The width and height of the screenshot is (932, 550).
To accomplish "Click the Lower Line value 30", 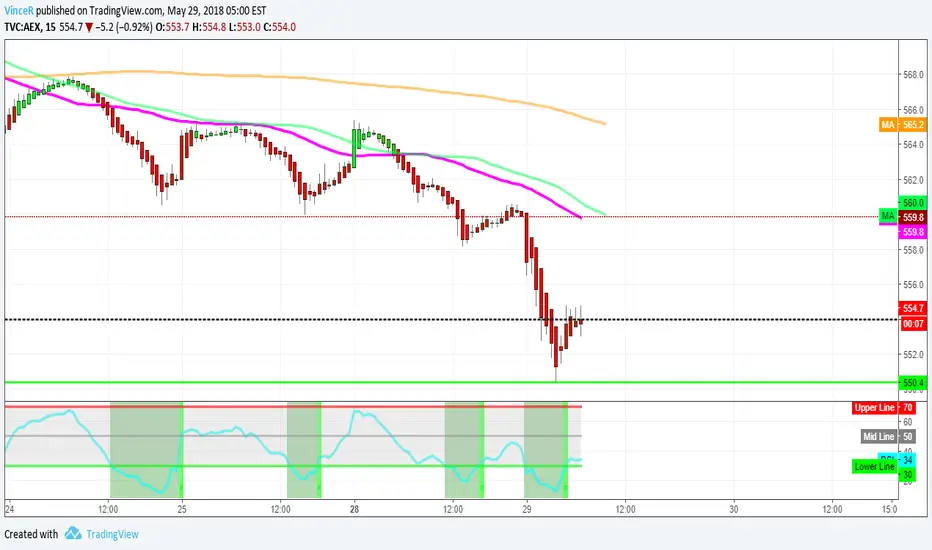I will click(x=908, y=474).
